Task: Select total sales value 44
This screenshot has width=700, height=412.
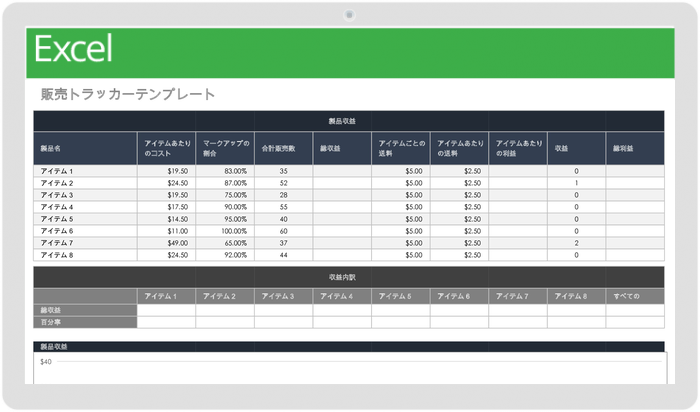Action: pos(283,255)
